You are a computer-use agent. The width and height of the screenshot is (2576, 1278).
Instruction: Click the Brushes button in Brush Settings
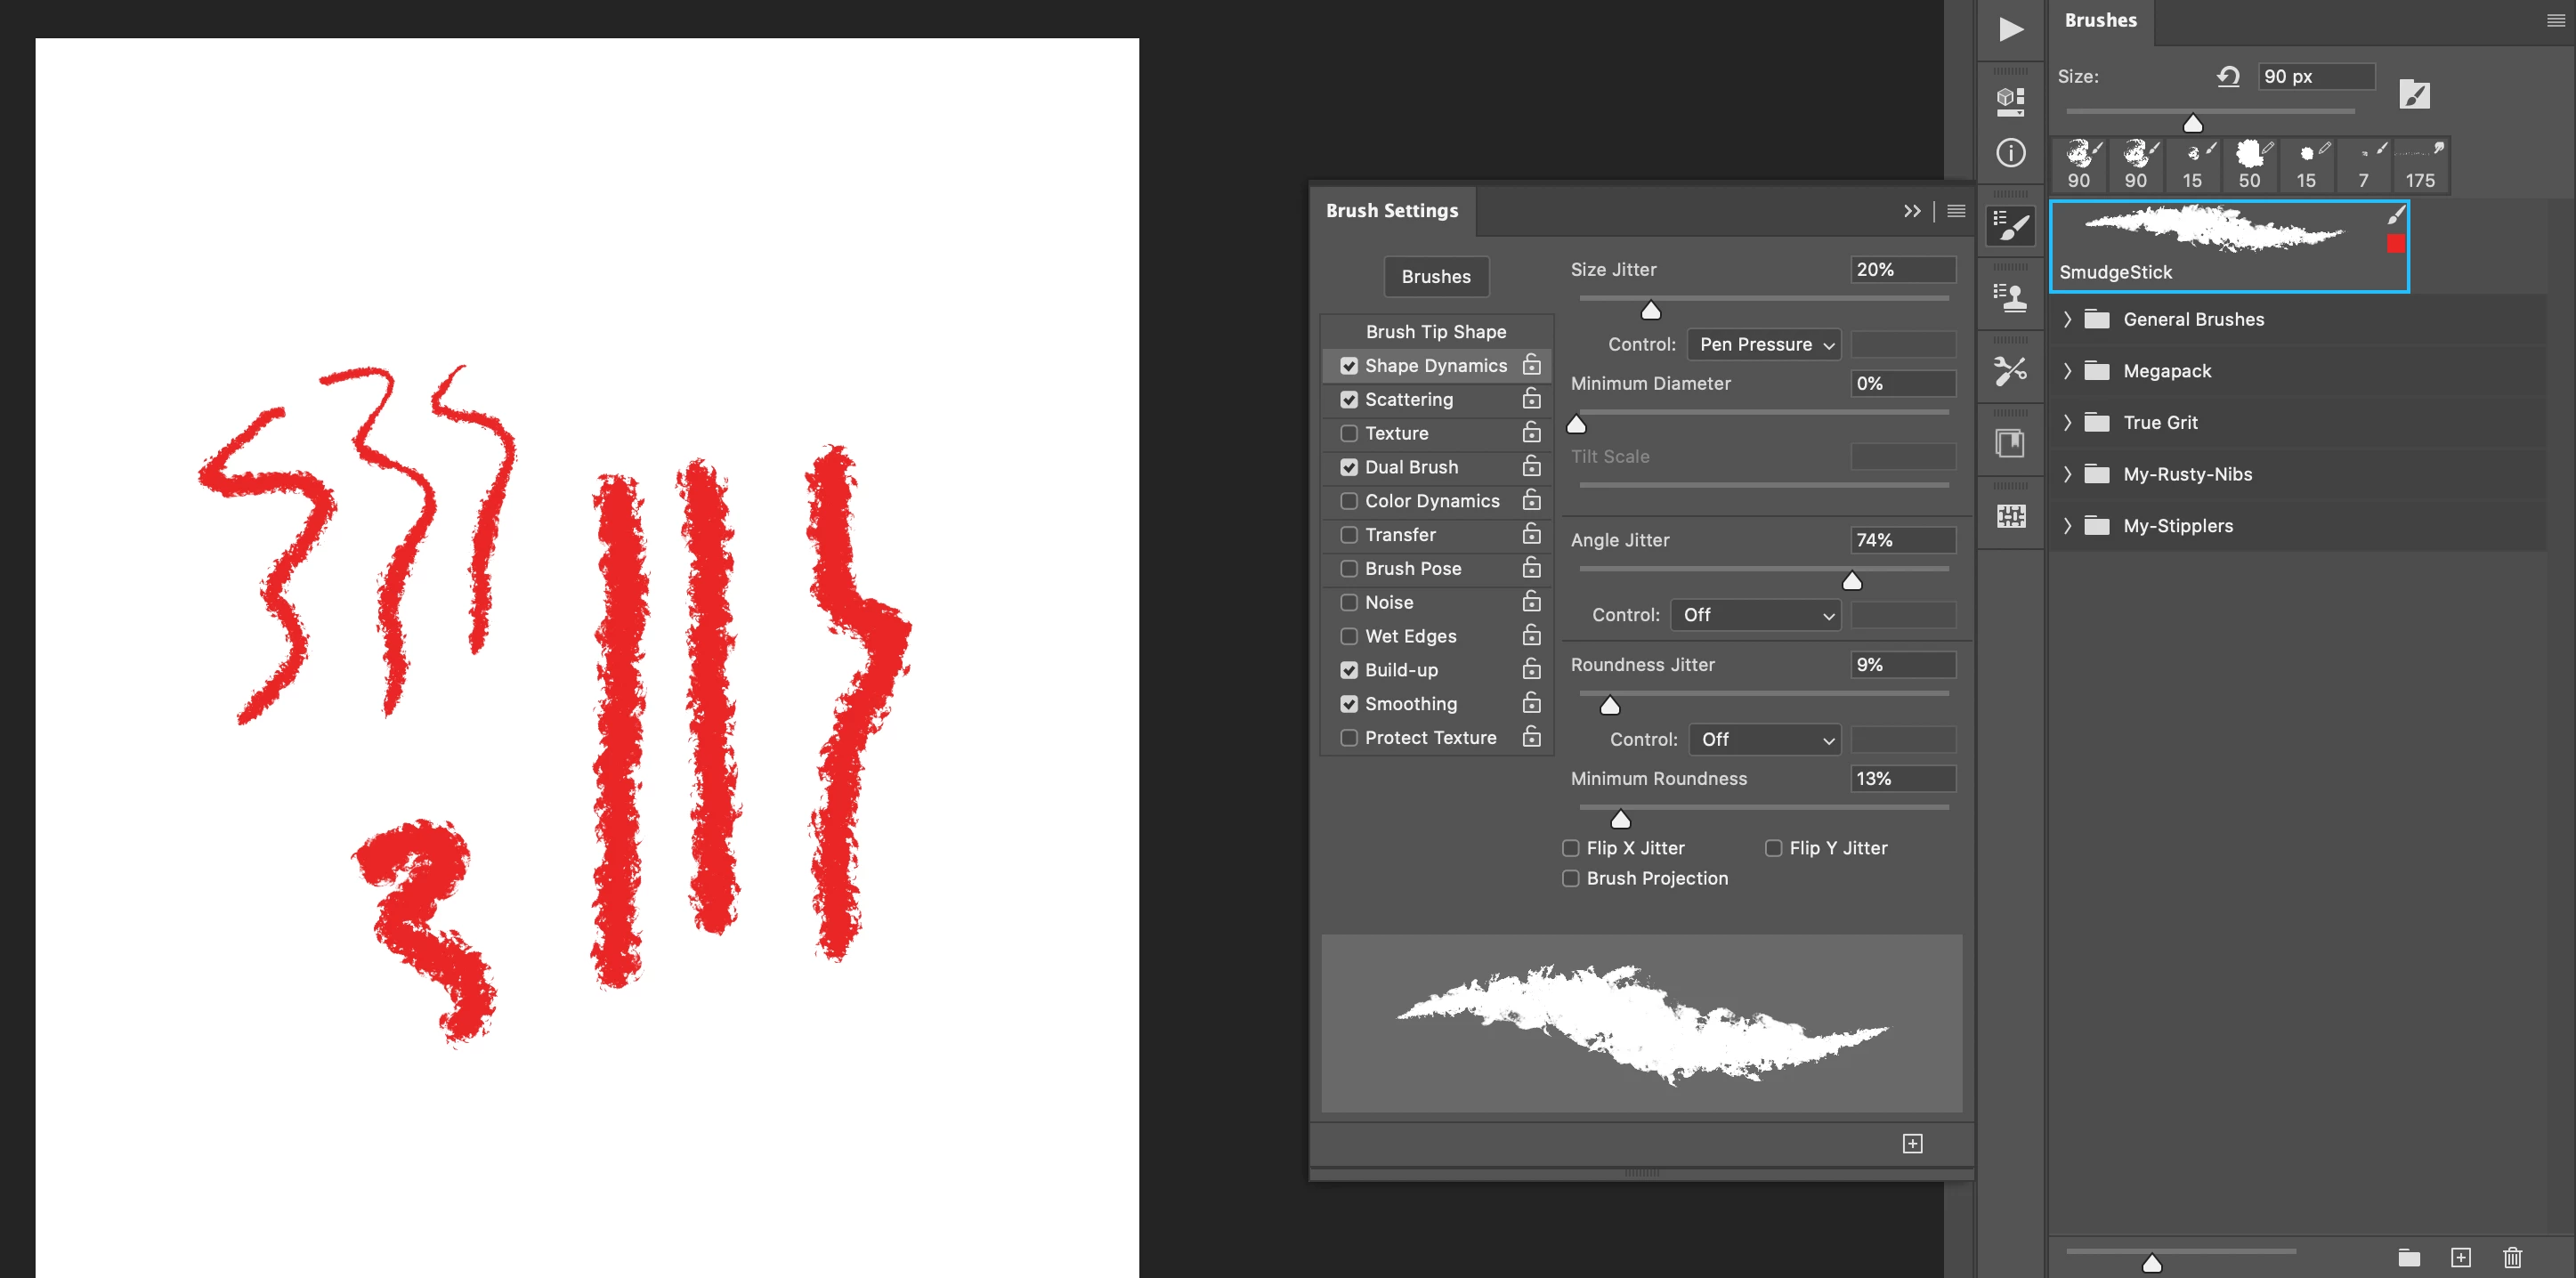(1435, 277)
